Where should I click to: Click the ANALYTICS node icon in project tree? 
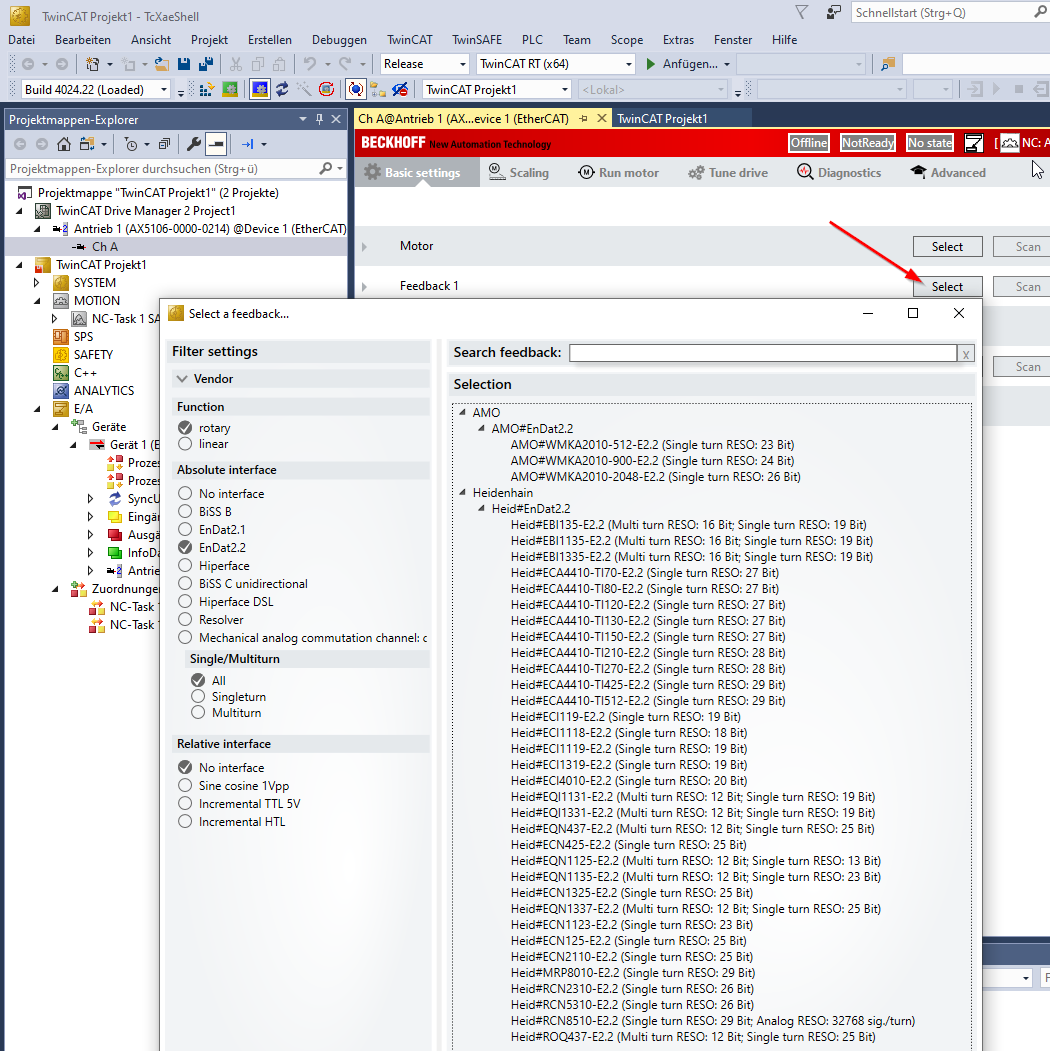[x=62, y=391]
